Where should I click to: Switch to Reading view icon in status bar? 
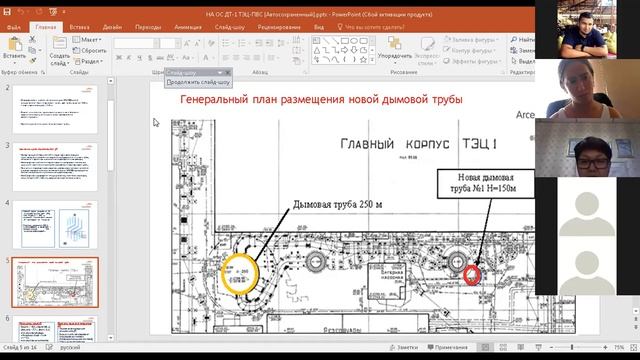coord(521,347)
